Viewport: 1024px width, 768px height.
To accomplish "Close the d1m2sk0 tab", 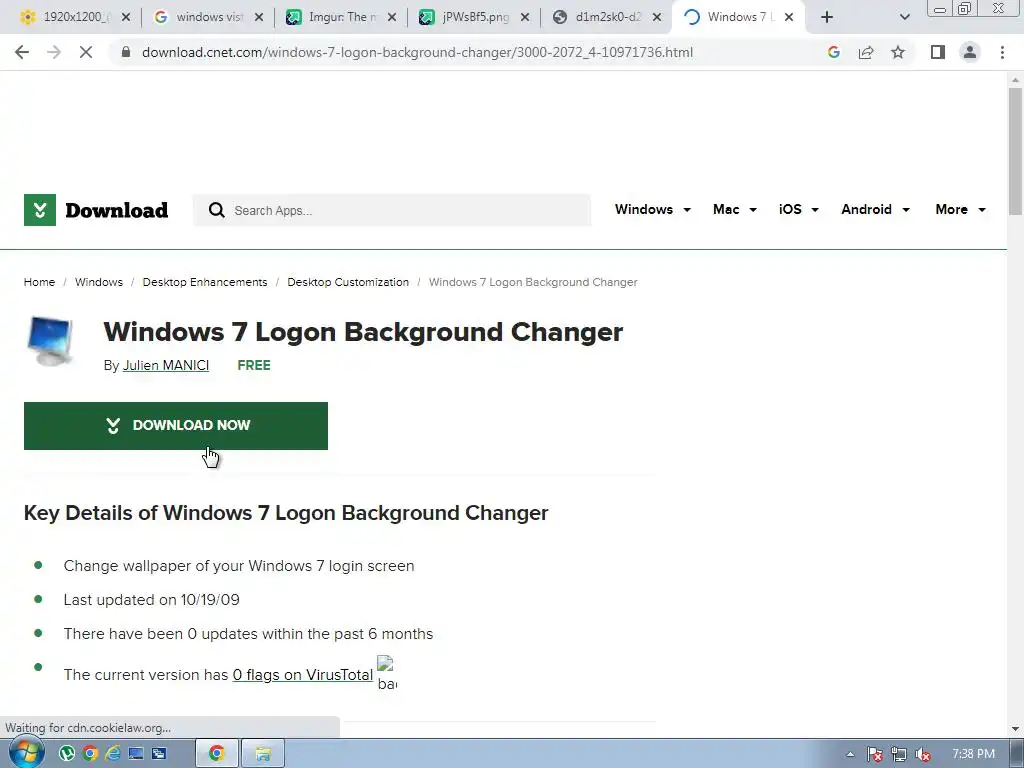I will [x=658, y=18].
